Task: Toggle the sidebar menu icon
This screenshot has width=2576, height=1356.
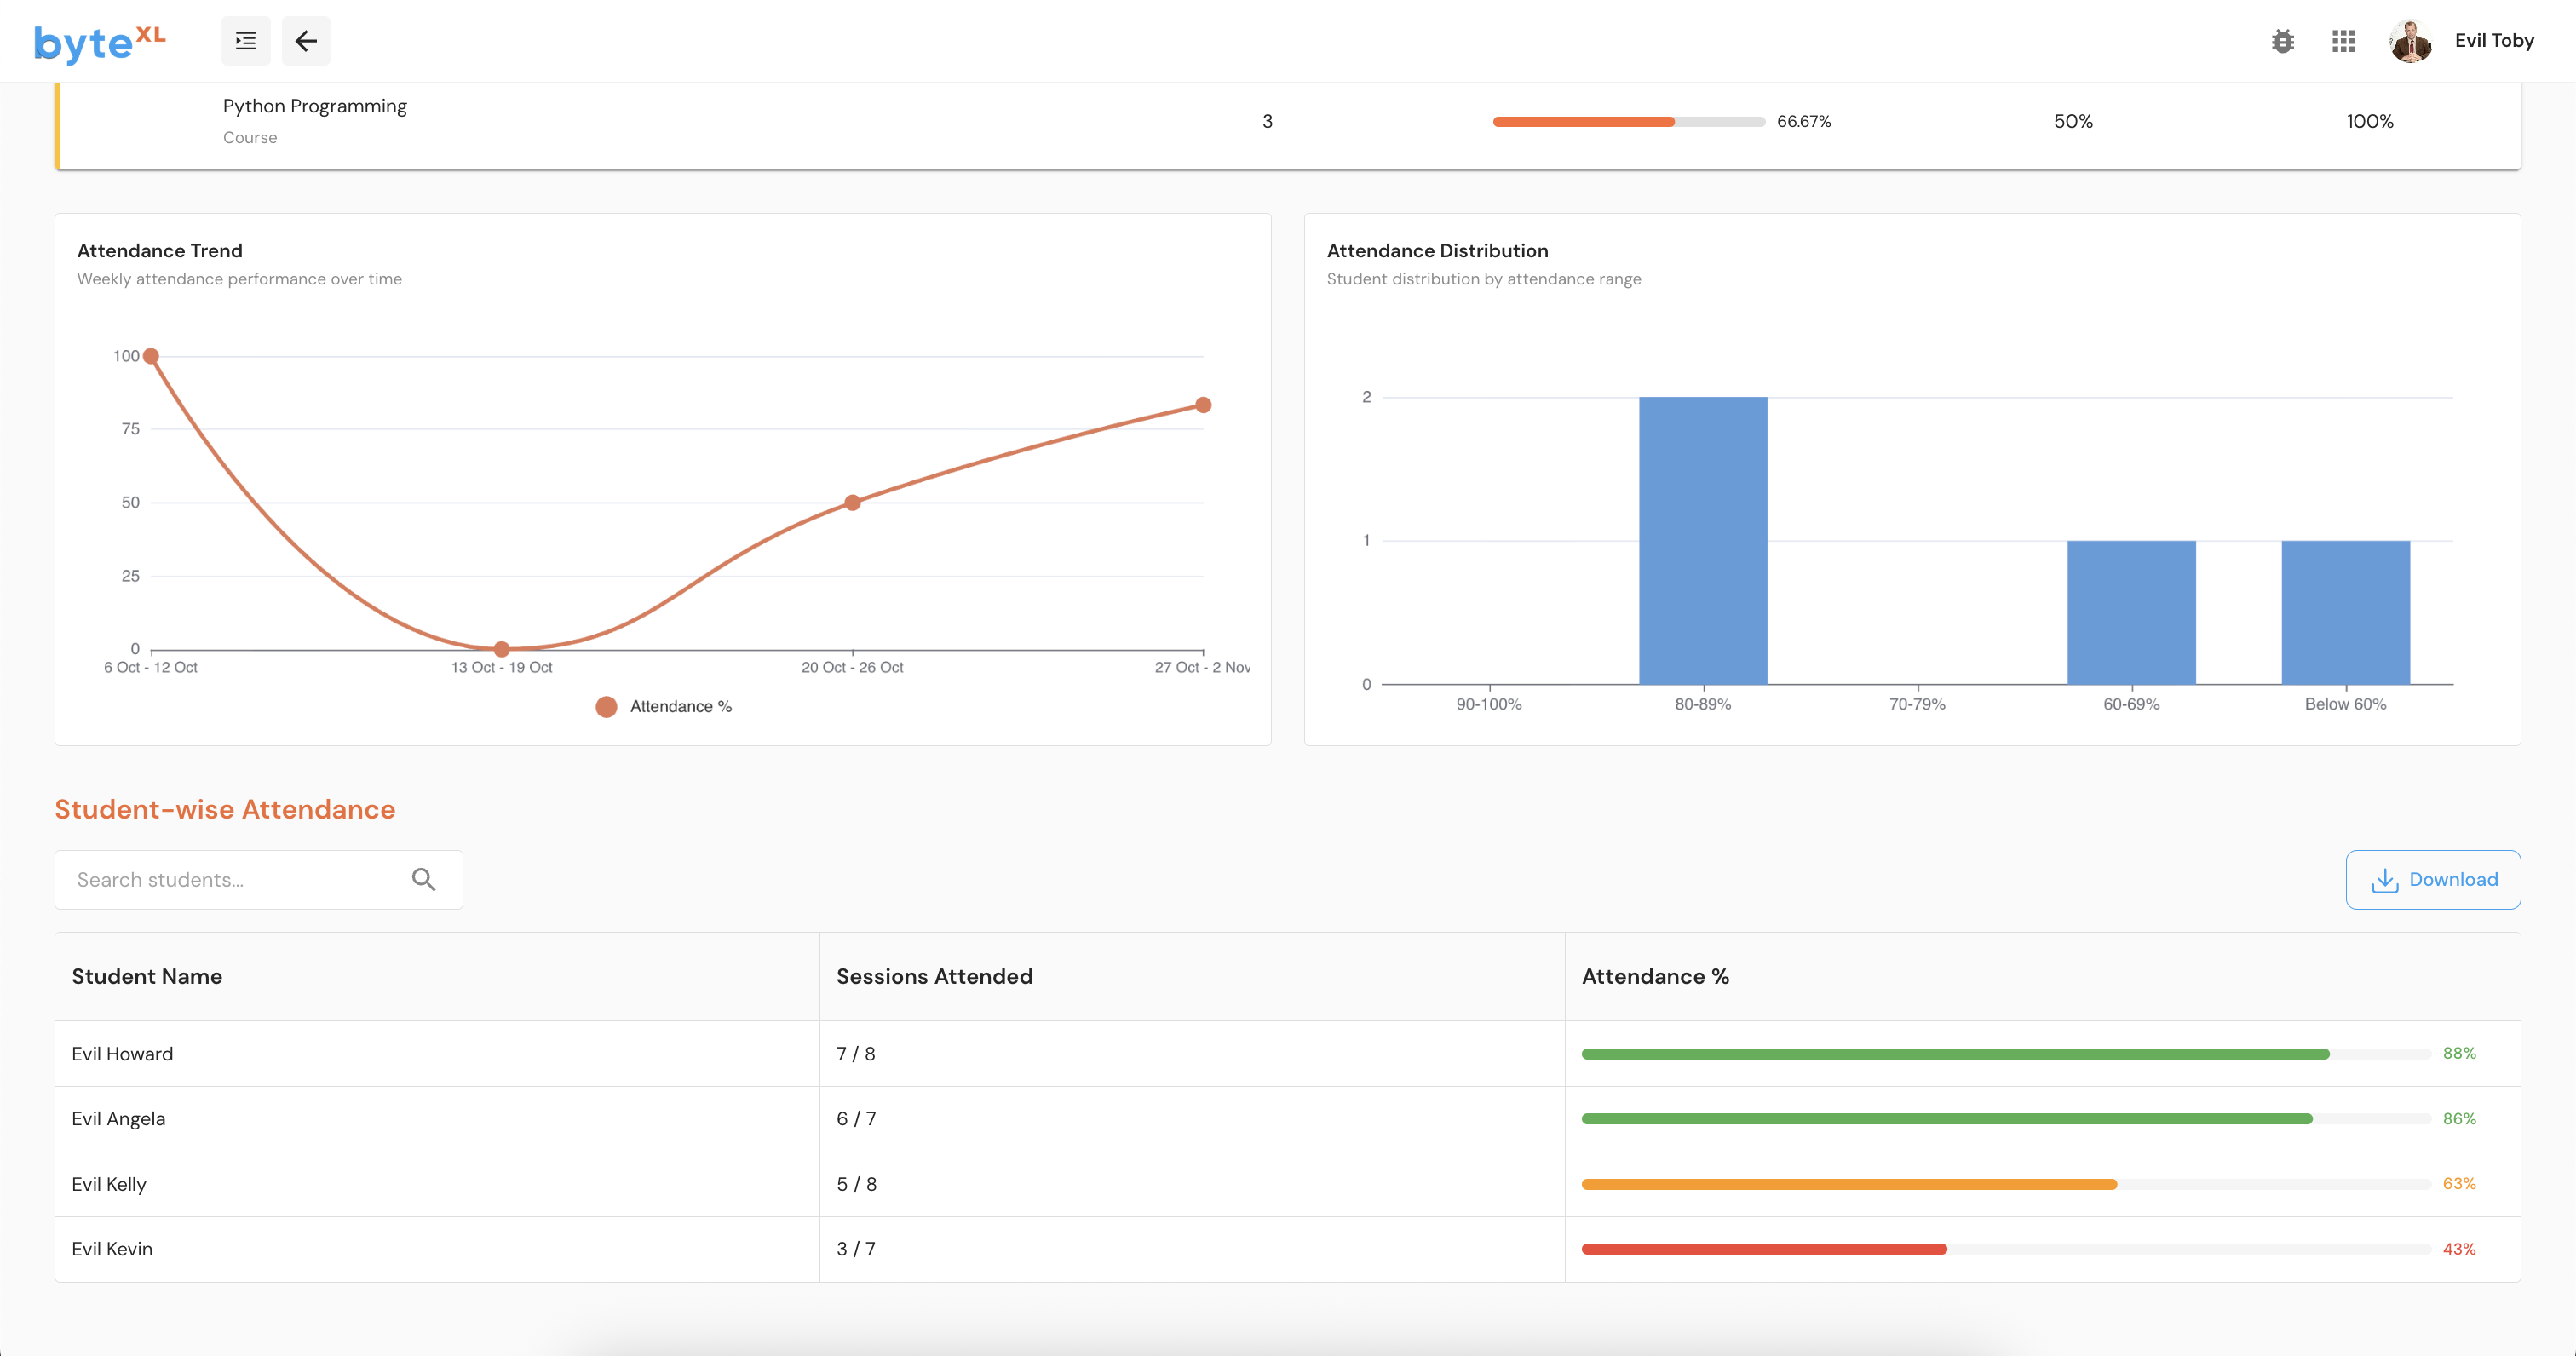Action: pos(245,41)
